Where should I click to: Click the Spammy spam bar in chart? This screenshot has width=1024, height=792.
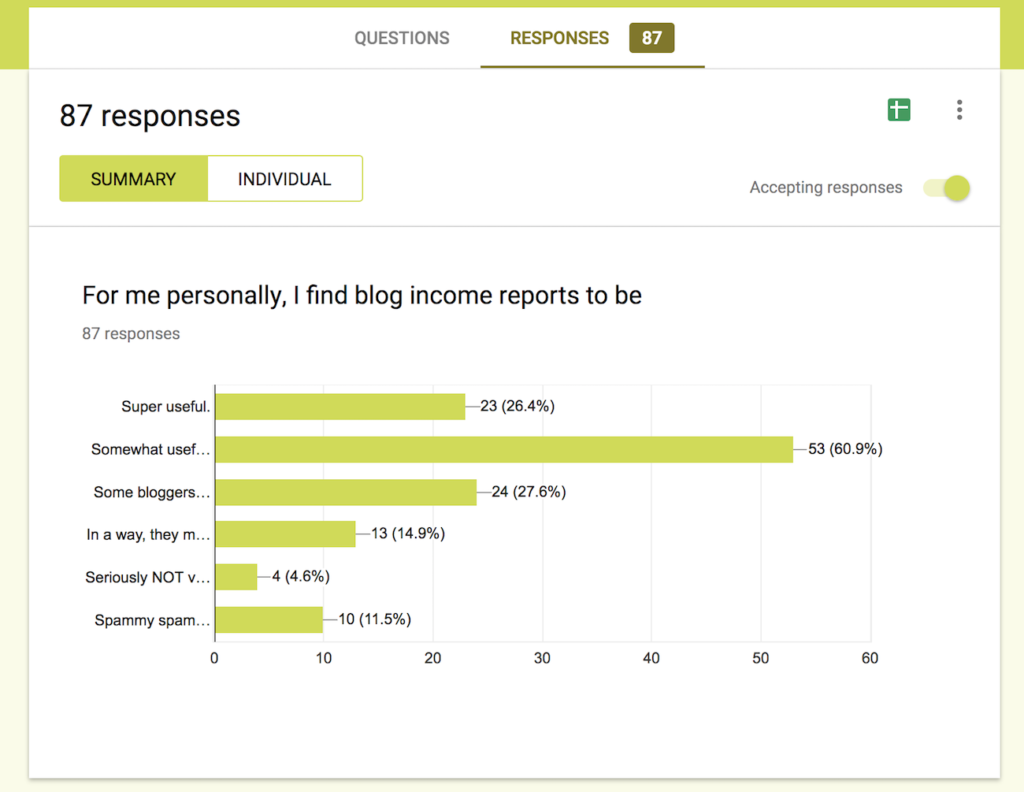[269, 620]
